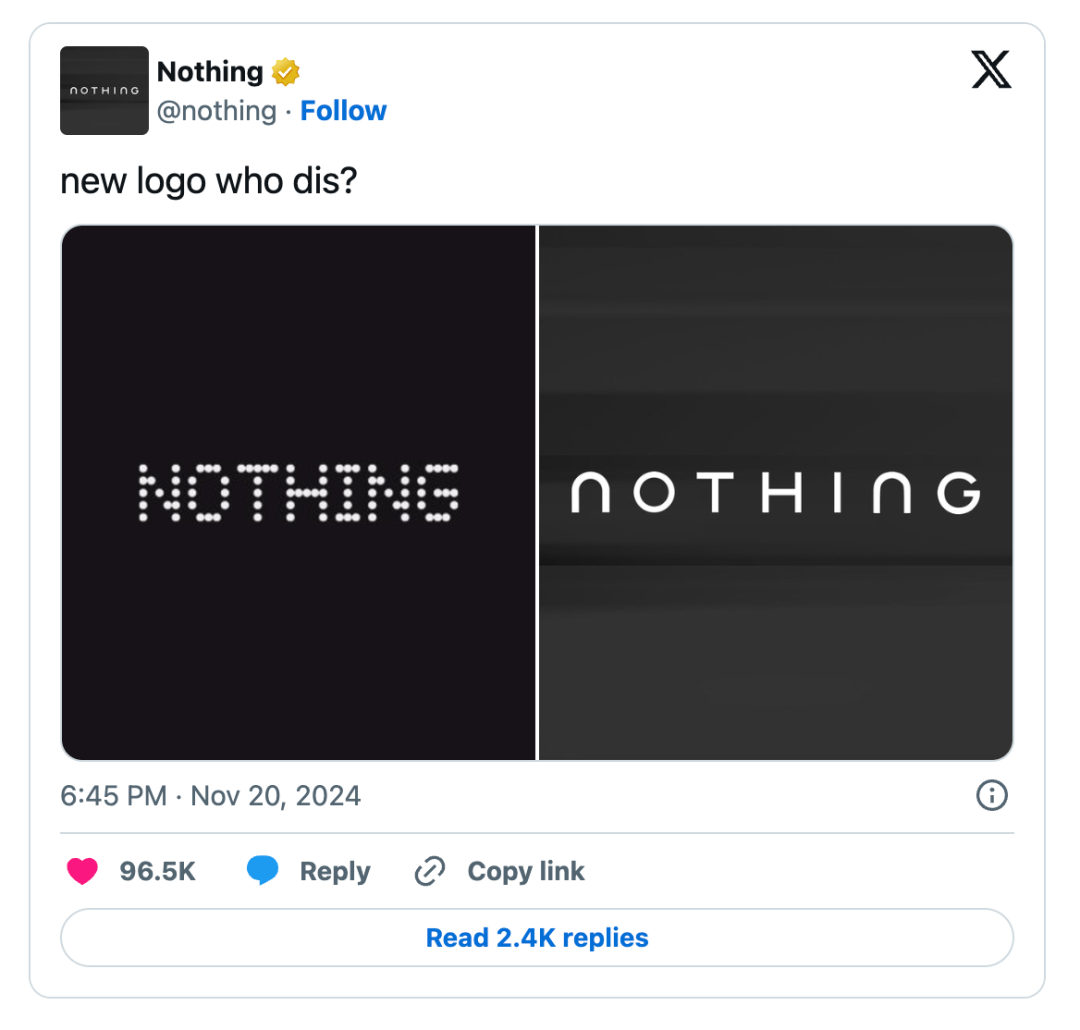Screen dimensions: 1080x1030
Task: Click the 96.5K likes count
Action: (x=158, y=872)
